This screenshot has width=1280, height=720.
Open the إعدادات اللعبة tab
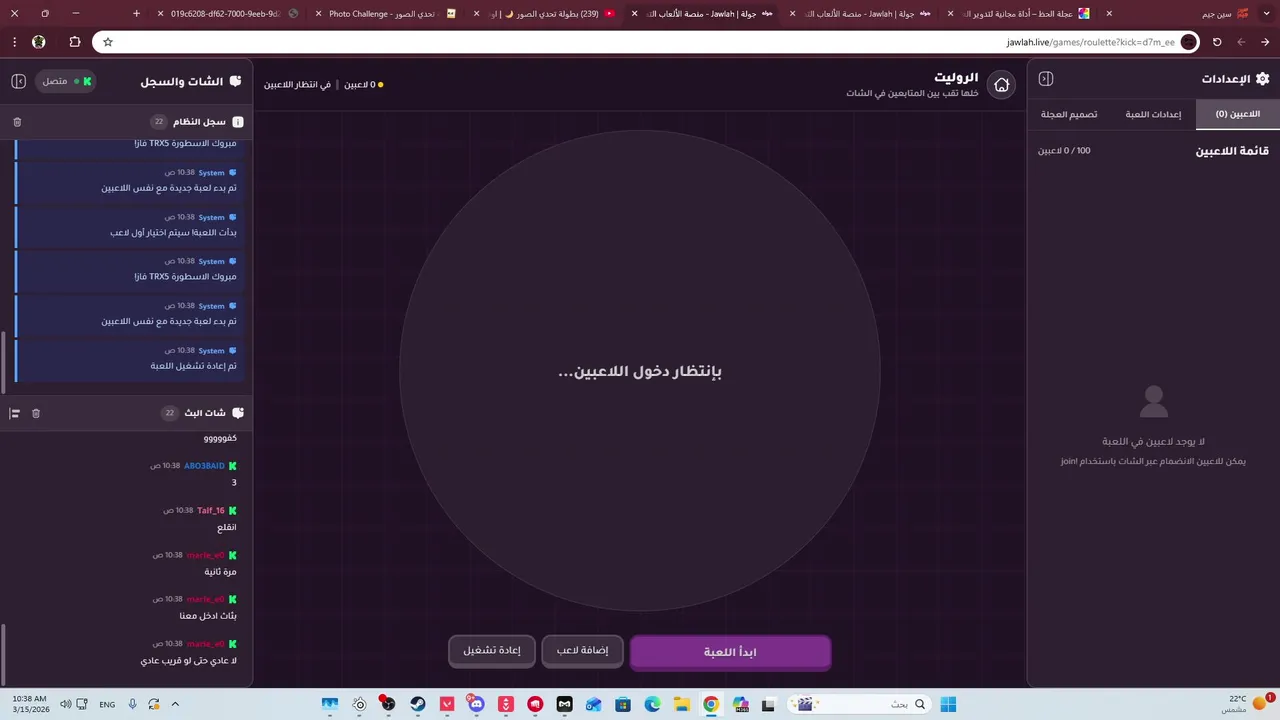tap(1153, 114)
